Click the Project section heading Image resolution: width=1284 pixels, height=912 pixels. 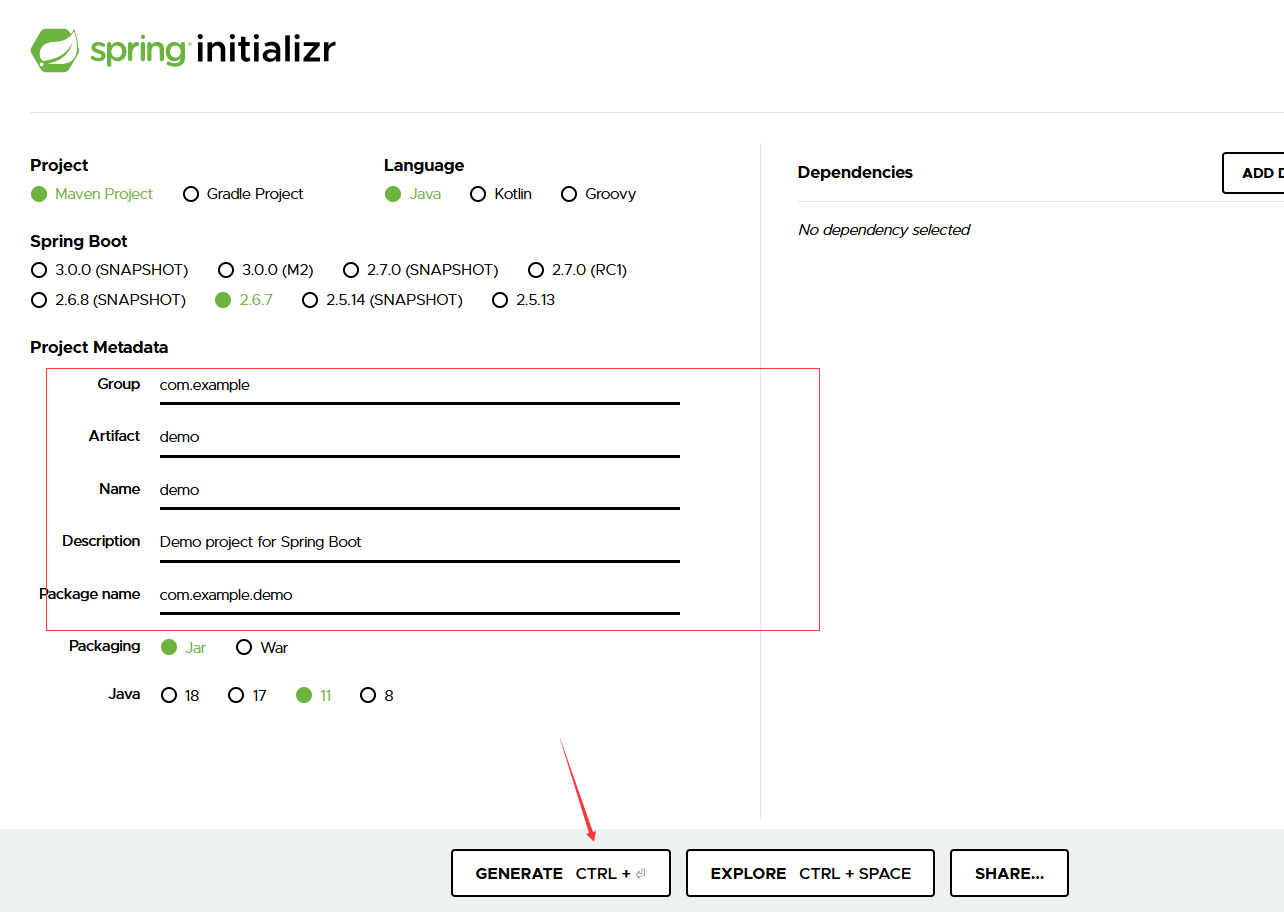[x=59, y=165]
